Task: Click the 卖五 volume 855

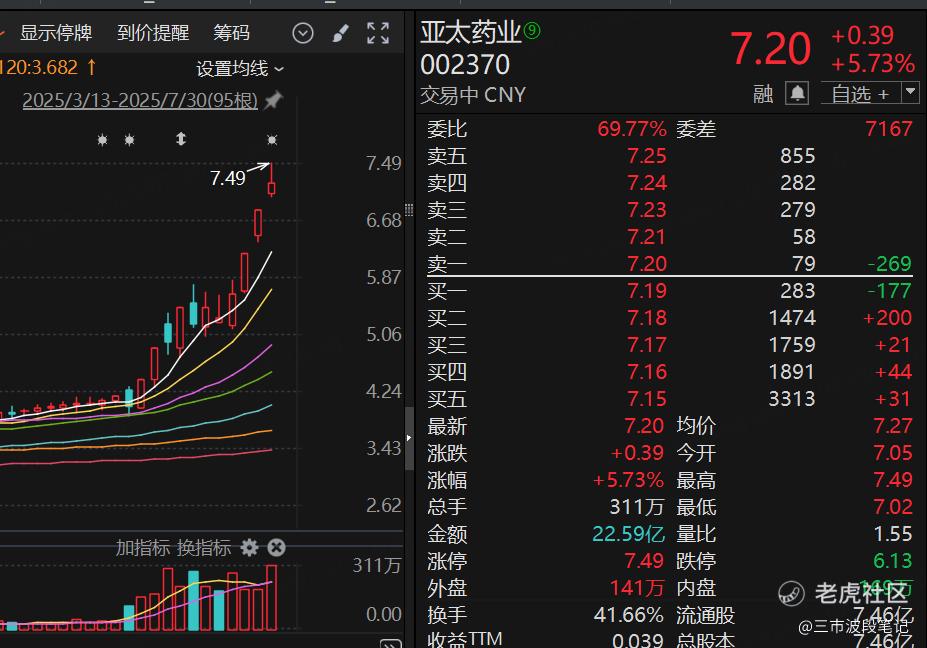Action: click(798, 156)
